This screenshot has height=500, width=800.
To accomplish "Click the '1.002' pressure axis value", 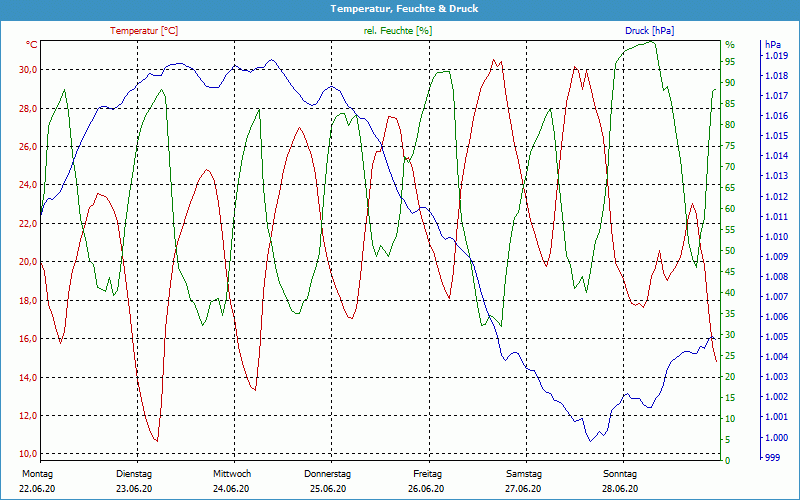I will [777, 397].
